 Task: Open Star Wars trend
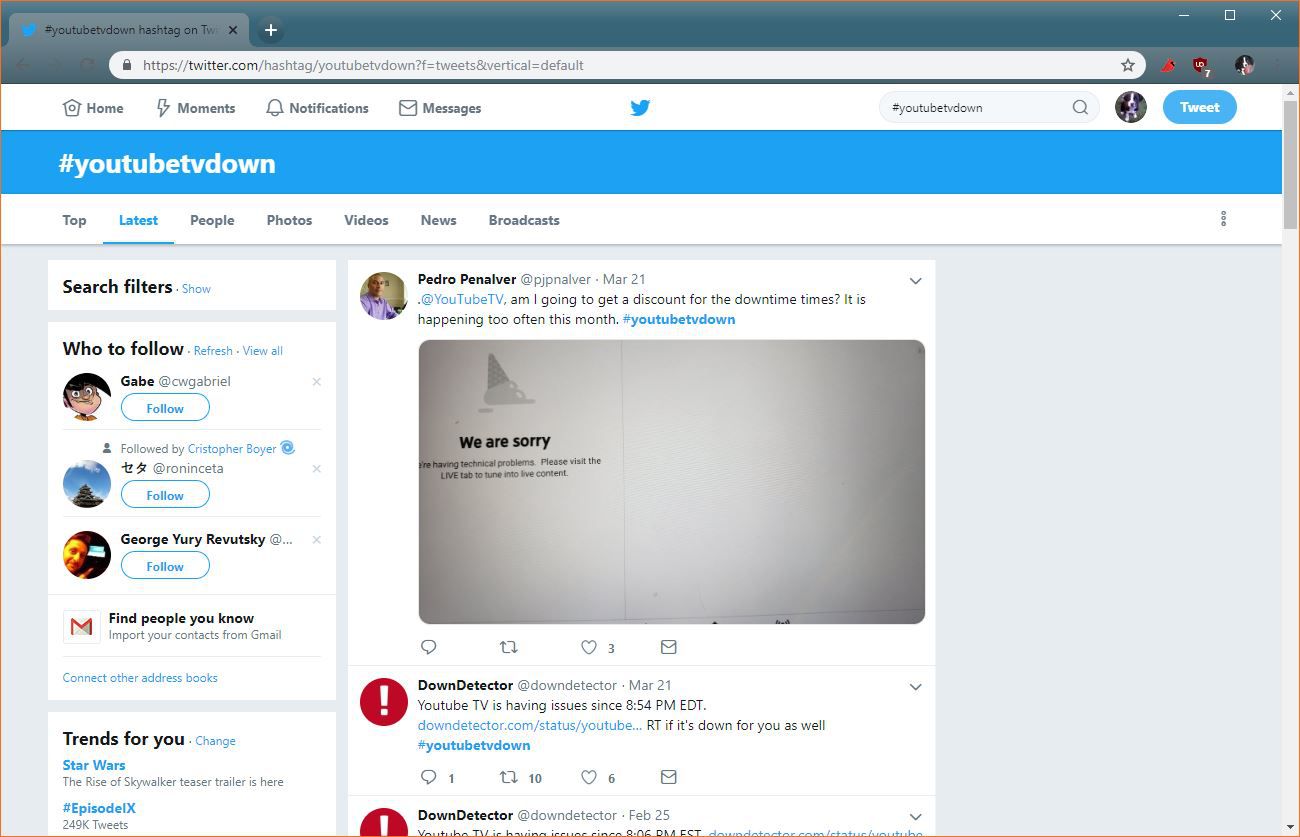coord(94,765)
